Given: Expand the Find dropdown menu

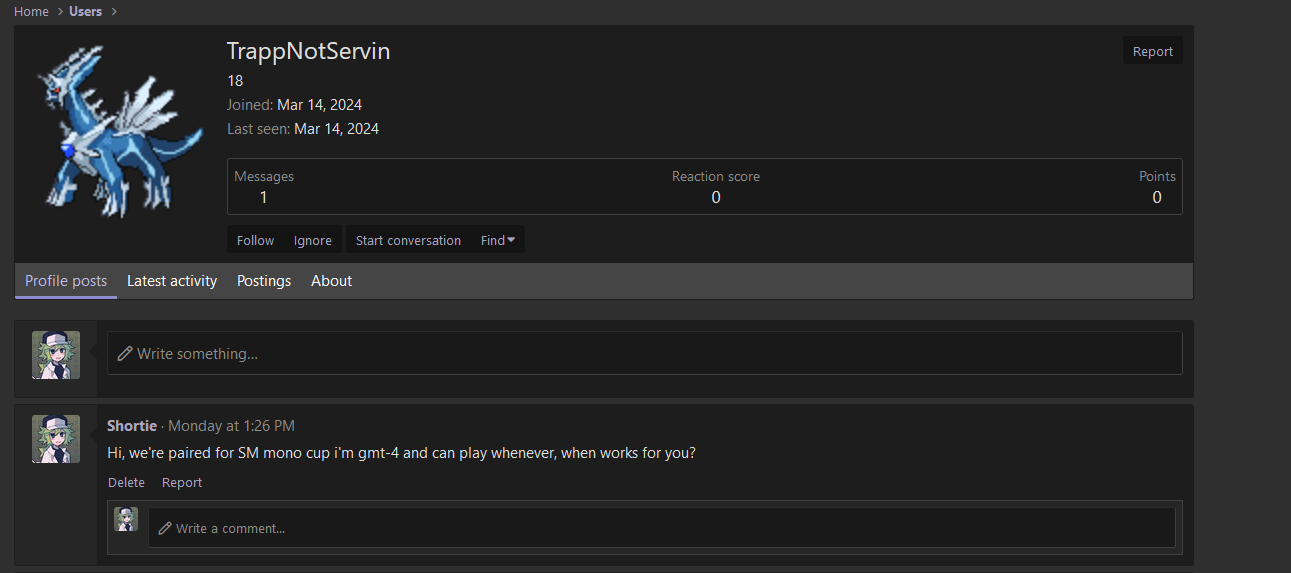Looking at the screenshot, I should pyautogui.click(x=498, y=240).
